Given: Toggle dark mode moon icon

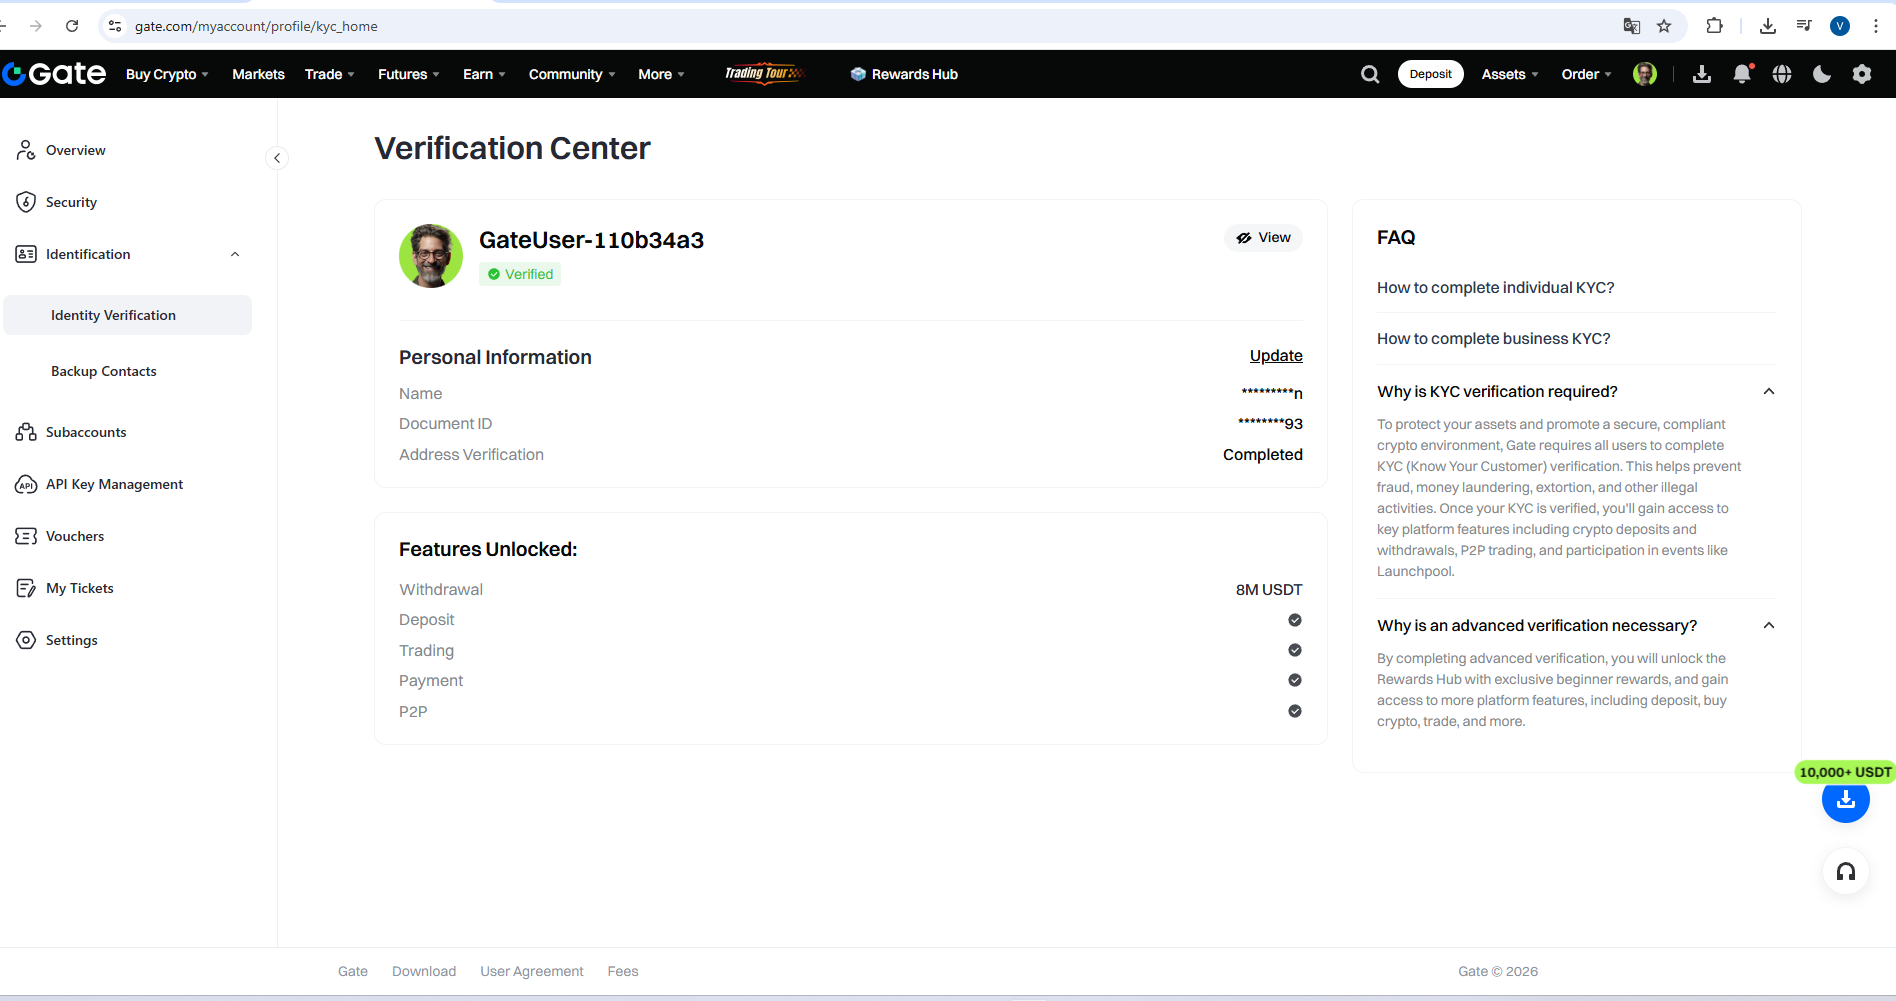Looking at the screenshot, I should point(1822,74).
